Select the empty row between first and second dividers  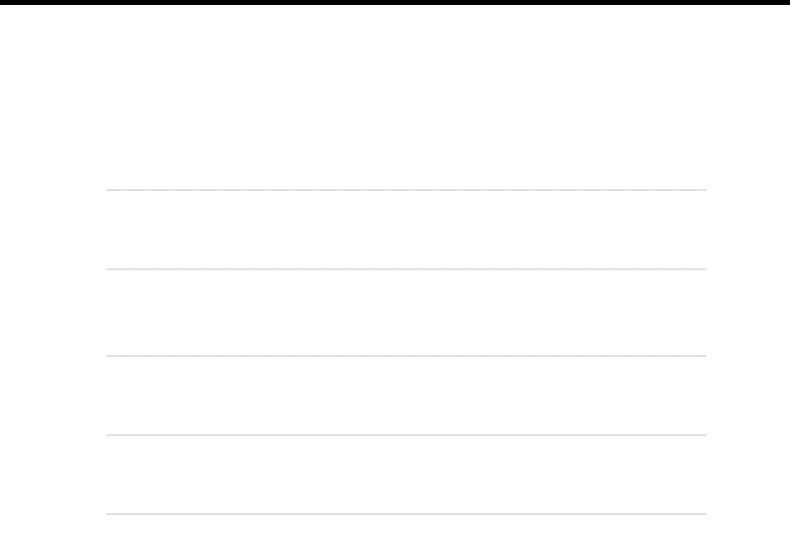tap(406, 229)
